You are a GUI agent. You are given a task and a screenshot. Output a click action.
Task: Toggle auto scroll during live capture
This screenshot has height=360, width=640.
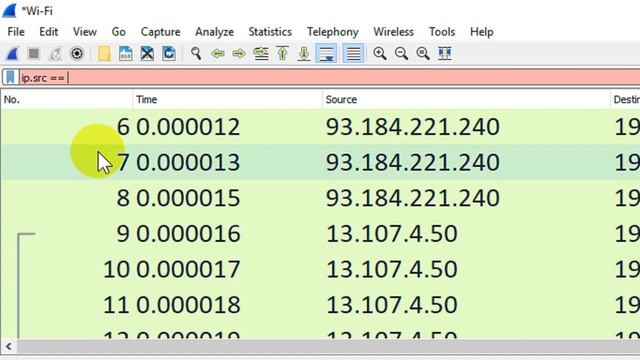[x=326, y=53]
